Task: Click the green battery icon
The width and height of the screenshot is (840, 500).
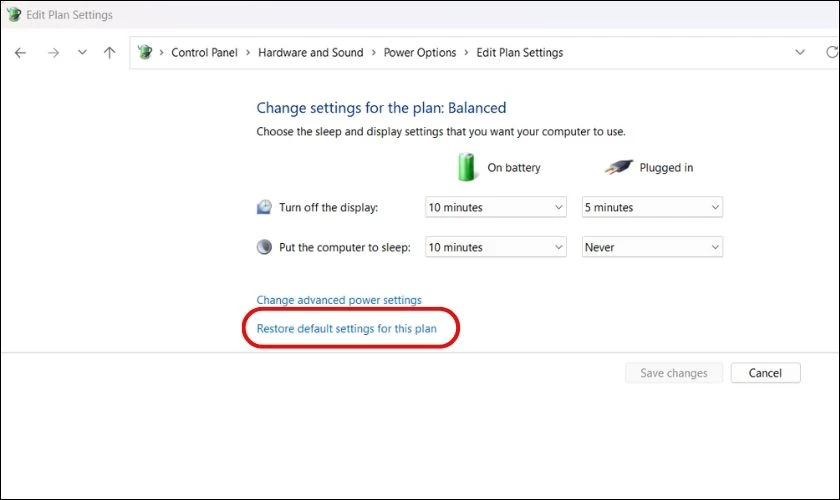Action: pos(466,167)
